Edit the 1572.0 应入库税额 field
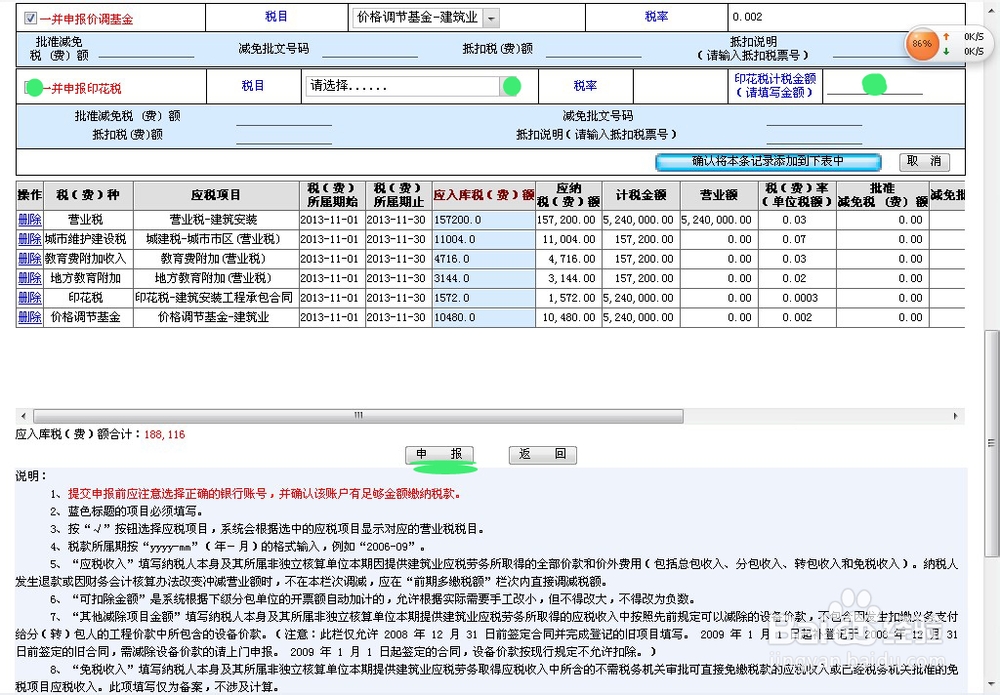The height and width of the screenshot is (695, 1000). 483,298
